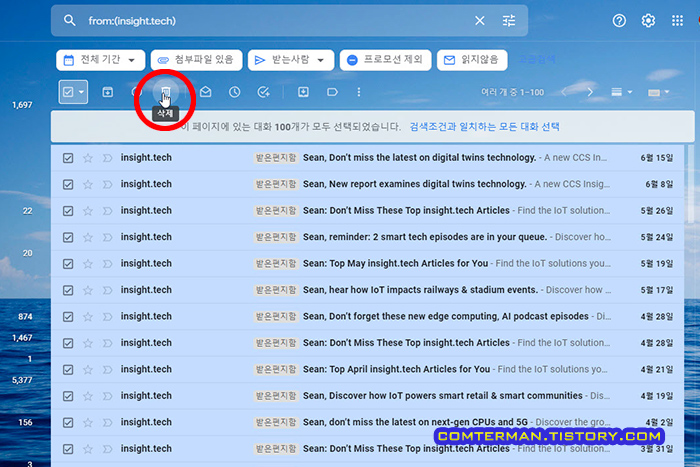Uncheck the 5월 24일 smart tech email
The image size is (700, 467).
tap(68, 237)
